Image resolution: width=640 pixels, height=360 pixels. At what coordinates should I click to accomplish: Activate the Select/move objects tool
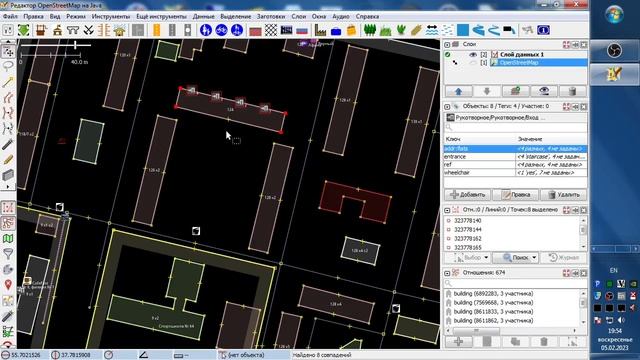pyautogui.click(x=8, y=52)
